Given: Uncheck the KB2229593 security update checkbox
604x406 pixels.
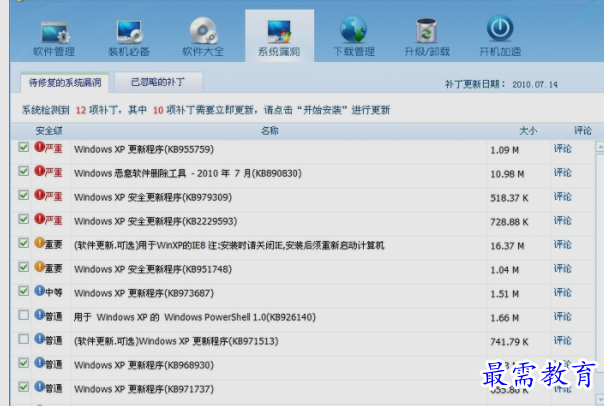Looking at the screenshot, I should click(23, 219).
